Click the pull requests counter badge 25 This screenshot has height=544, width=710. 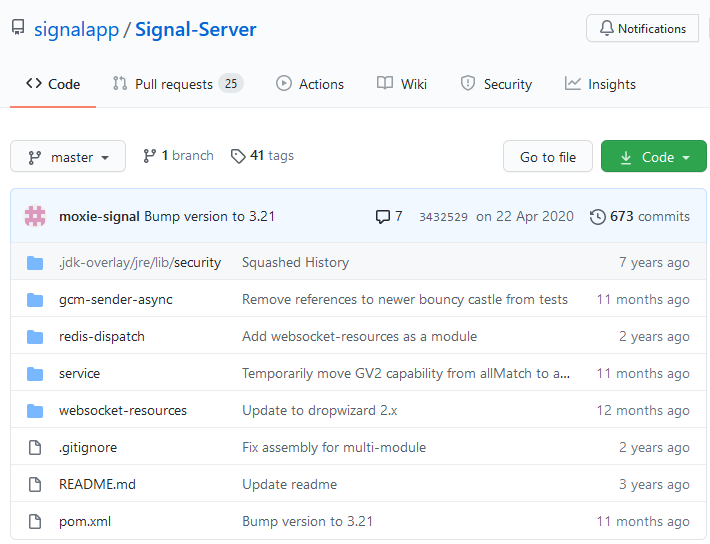[231, 84]
